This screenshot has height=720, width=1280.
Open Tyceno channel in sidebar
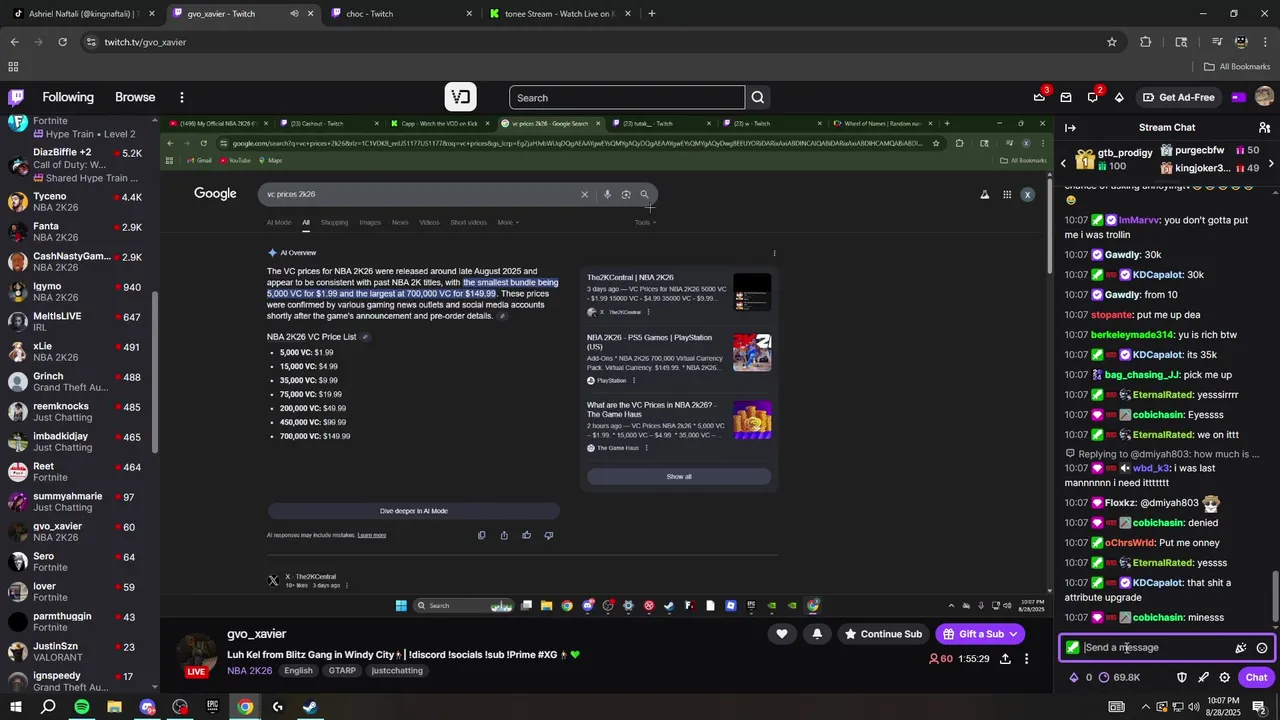tap(78, 202)
